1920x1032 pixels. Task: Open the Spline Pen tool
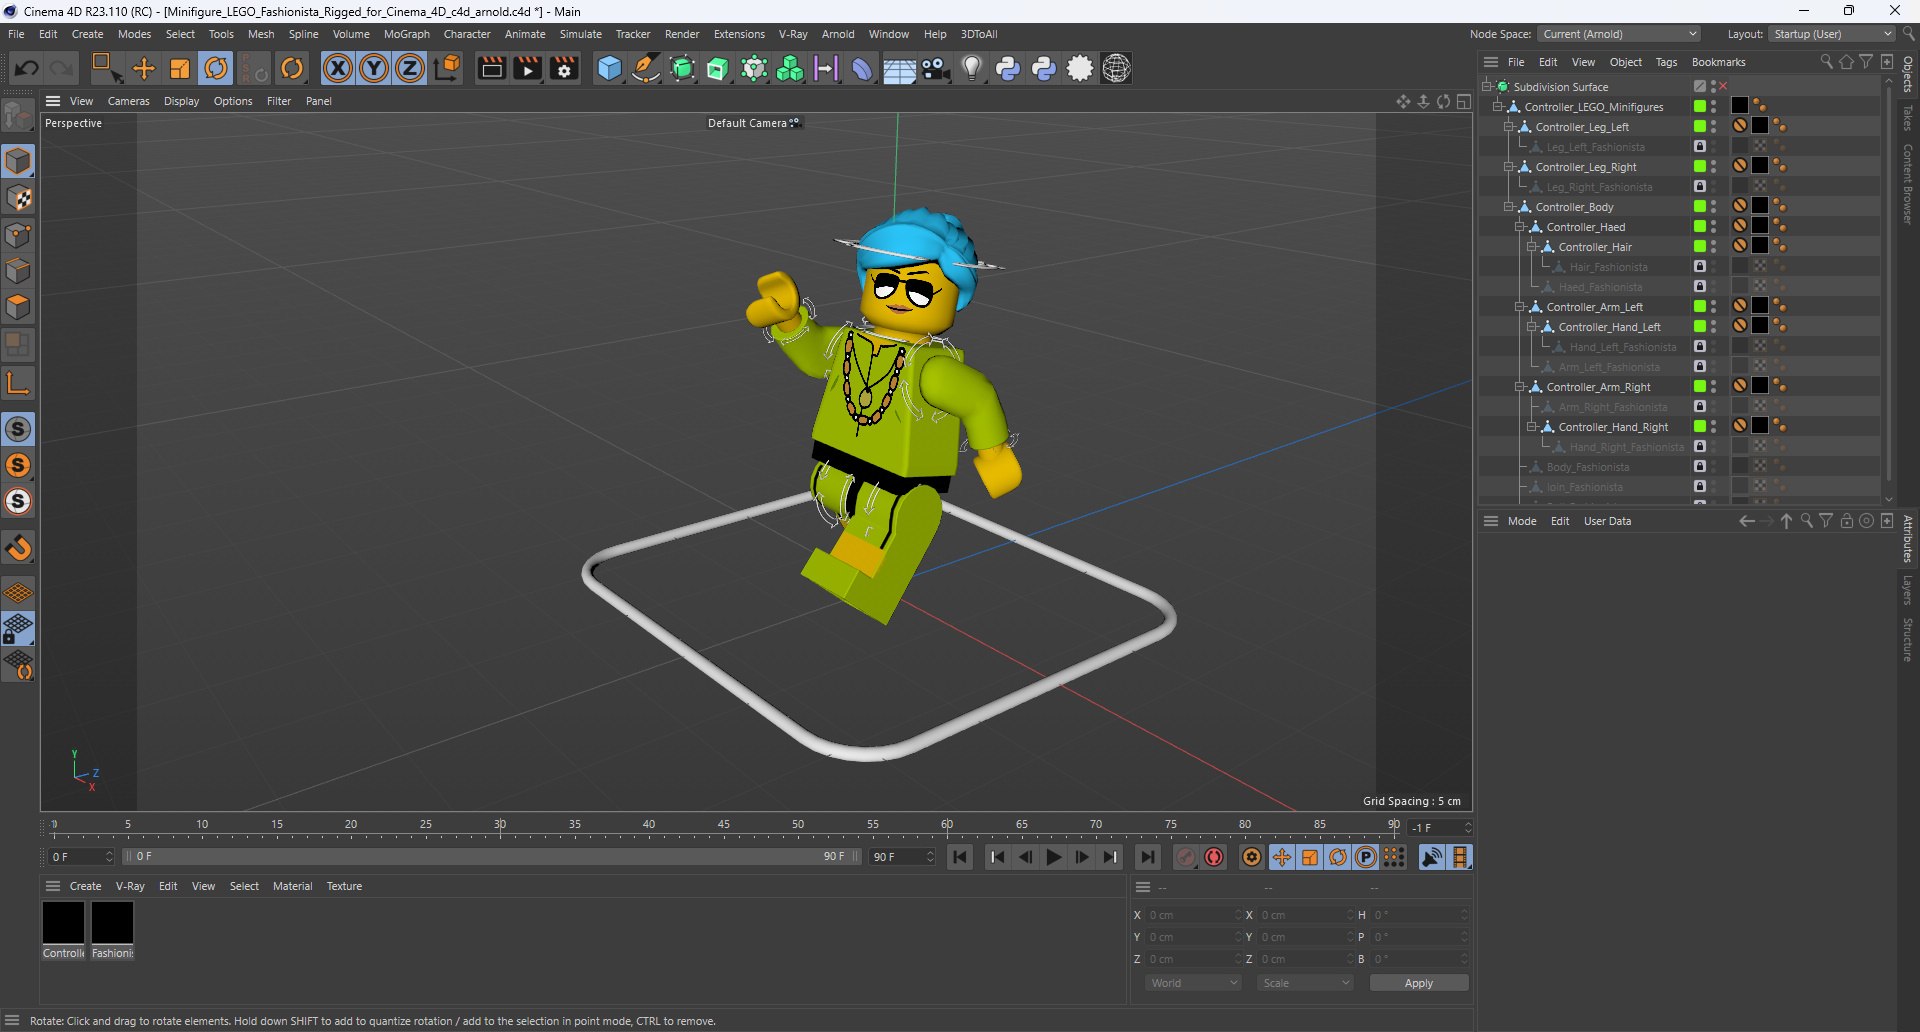pyautogui.click(x=646, y=68)
